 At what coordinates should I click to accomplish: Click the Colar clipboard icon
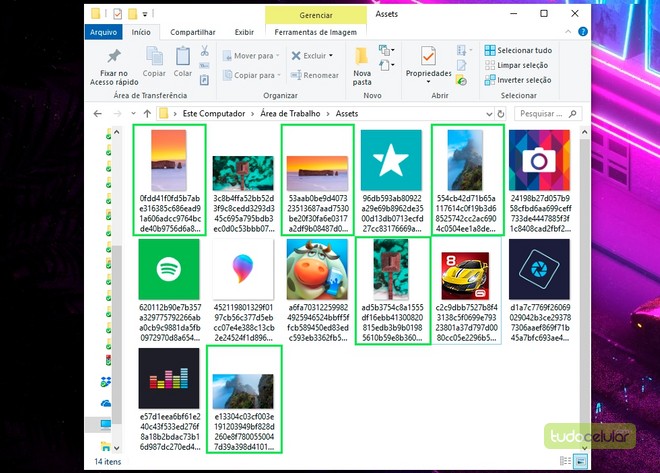coord(183,56)
